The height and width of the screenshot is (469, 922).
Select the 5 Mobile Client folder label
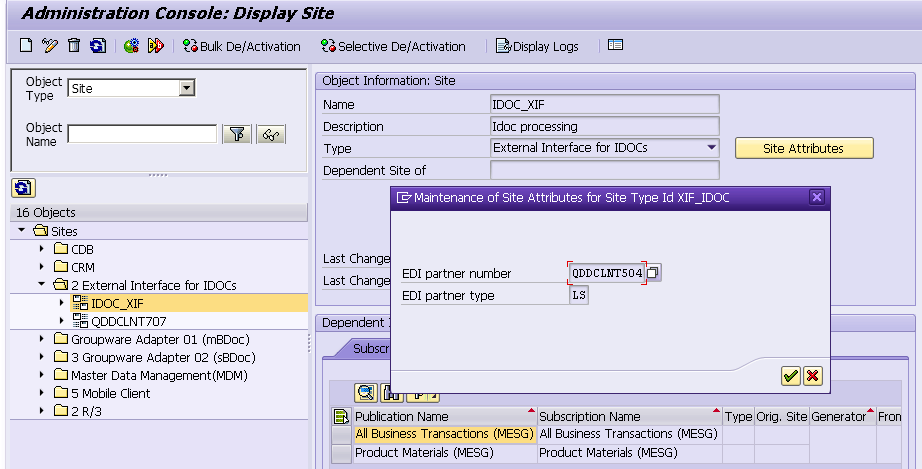click(111, 393)
